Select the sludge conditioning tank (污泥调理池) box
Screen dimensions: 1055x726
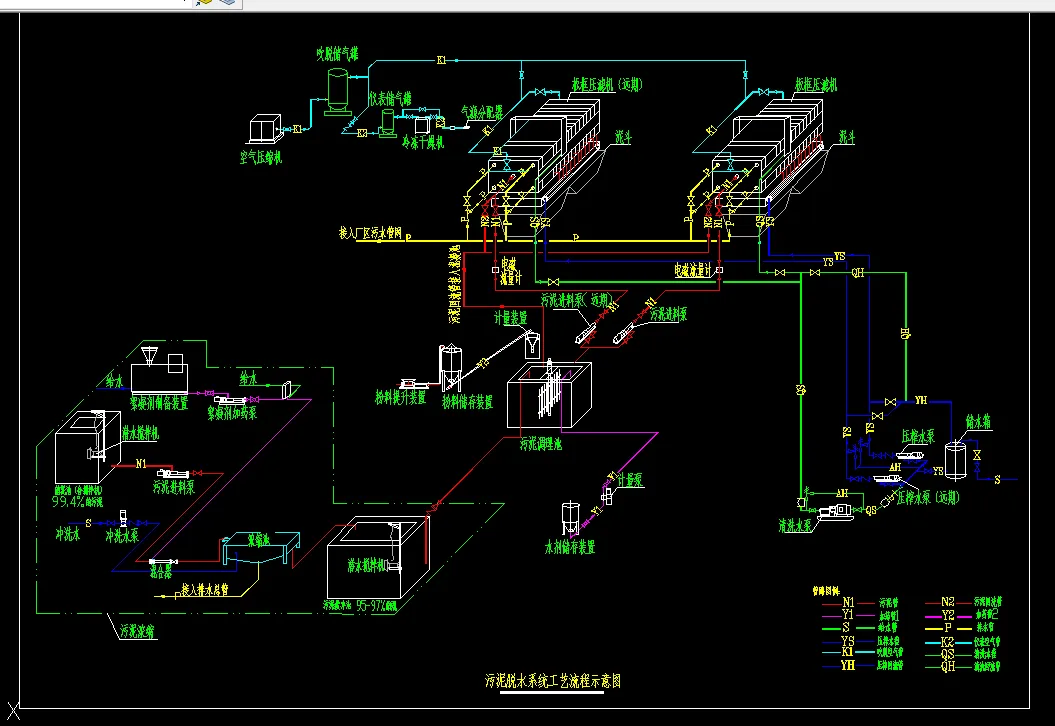pos(549,395)
